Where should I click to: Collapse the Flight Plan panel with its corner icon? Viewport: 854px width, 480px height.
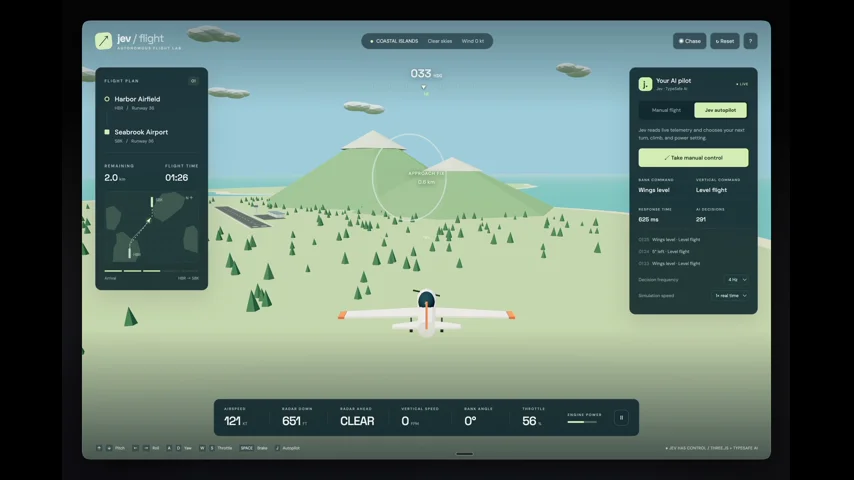pos(193,81)
